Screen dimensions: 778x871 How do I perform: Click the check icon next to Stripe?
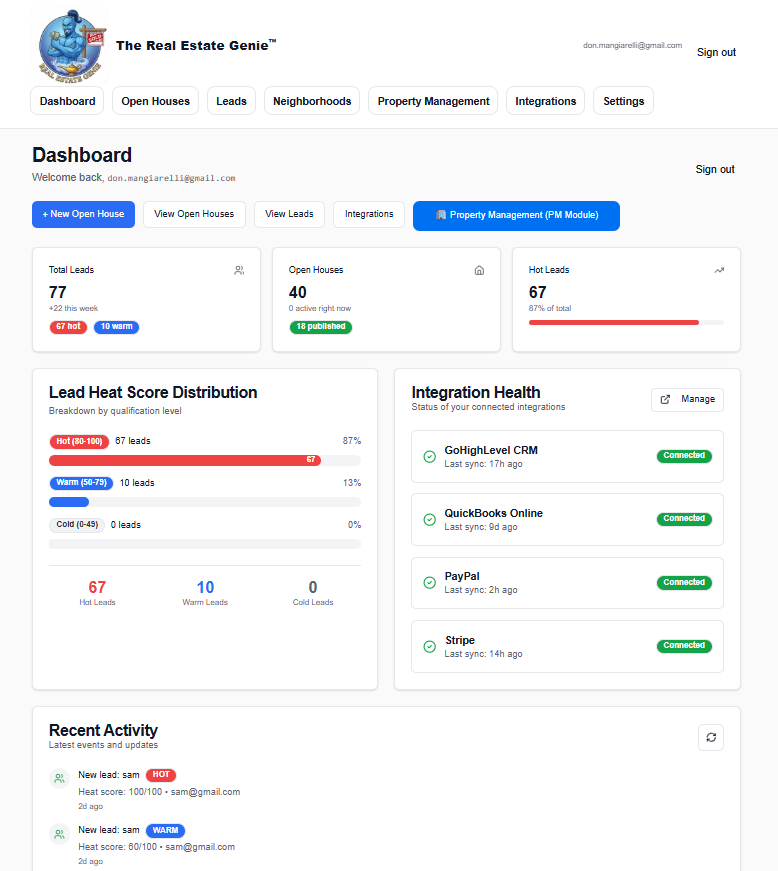pos(429,646)
